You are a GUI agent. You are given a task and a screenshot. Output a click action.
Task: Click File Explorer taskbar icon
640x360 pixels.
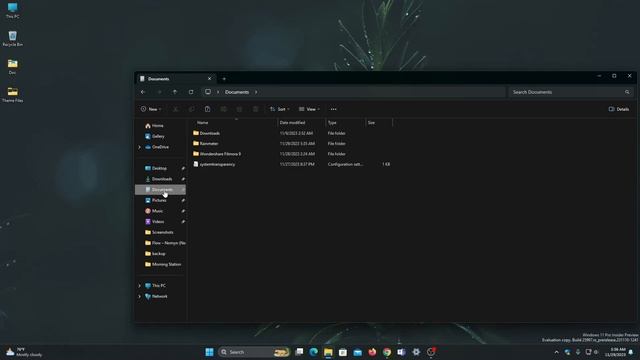[328, 352]
